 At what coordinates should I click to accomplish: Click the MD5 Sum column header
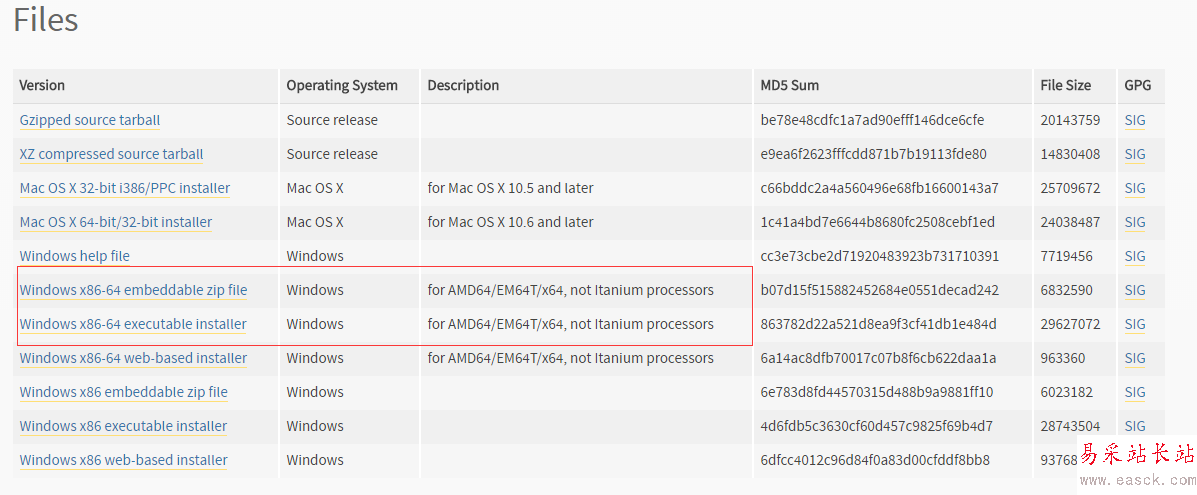coord(790,86)
